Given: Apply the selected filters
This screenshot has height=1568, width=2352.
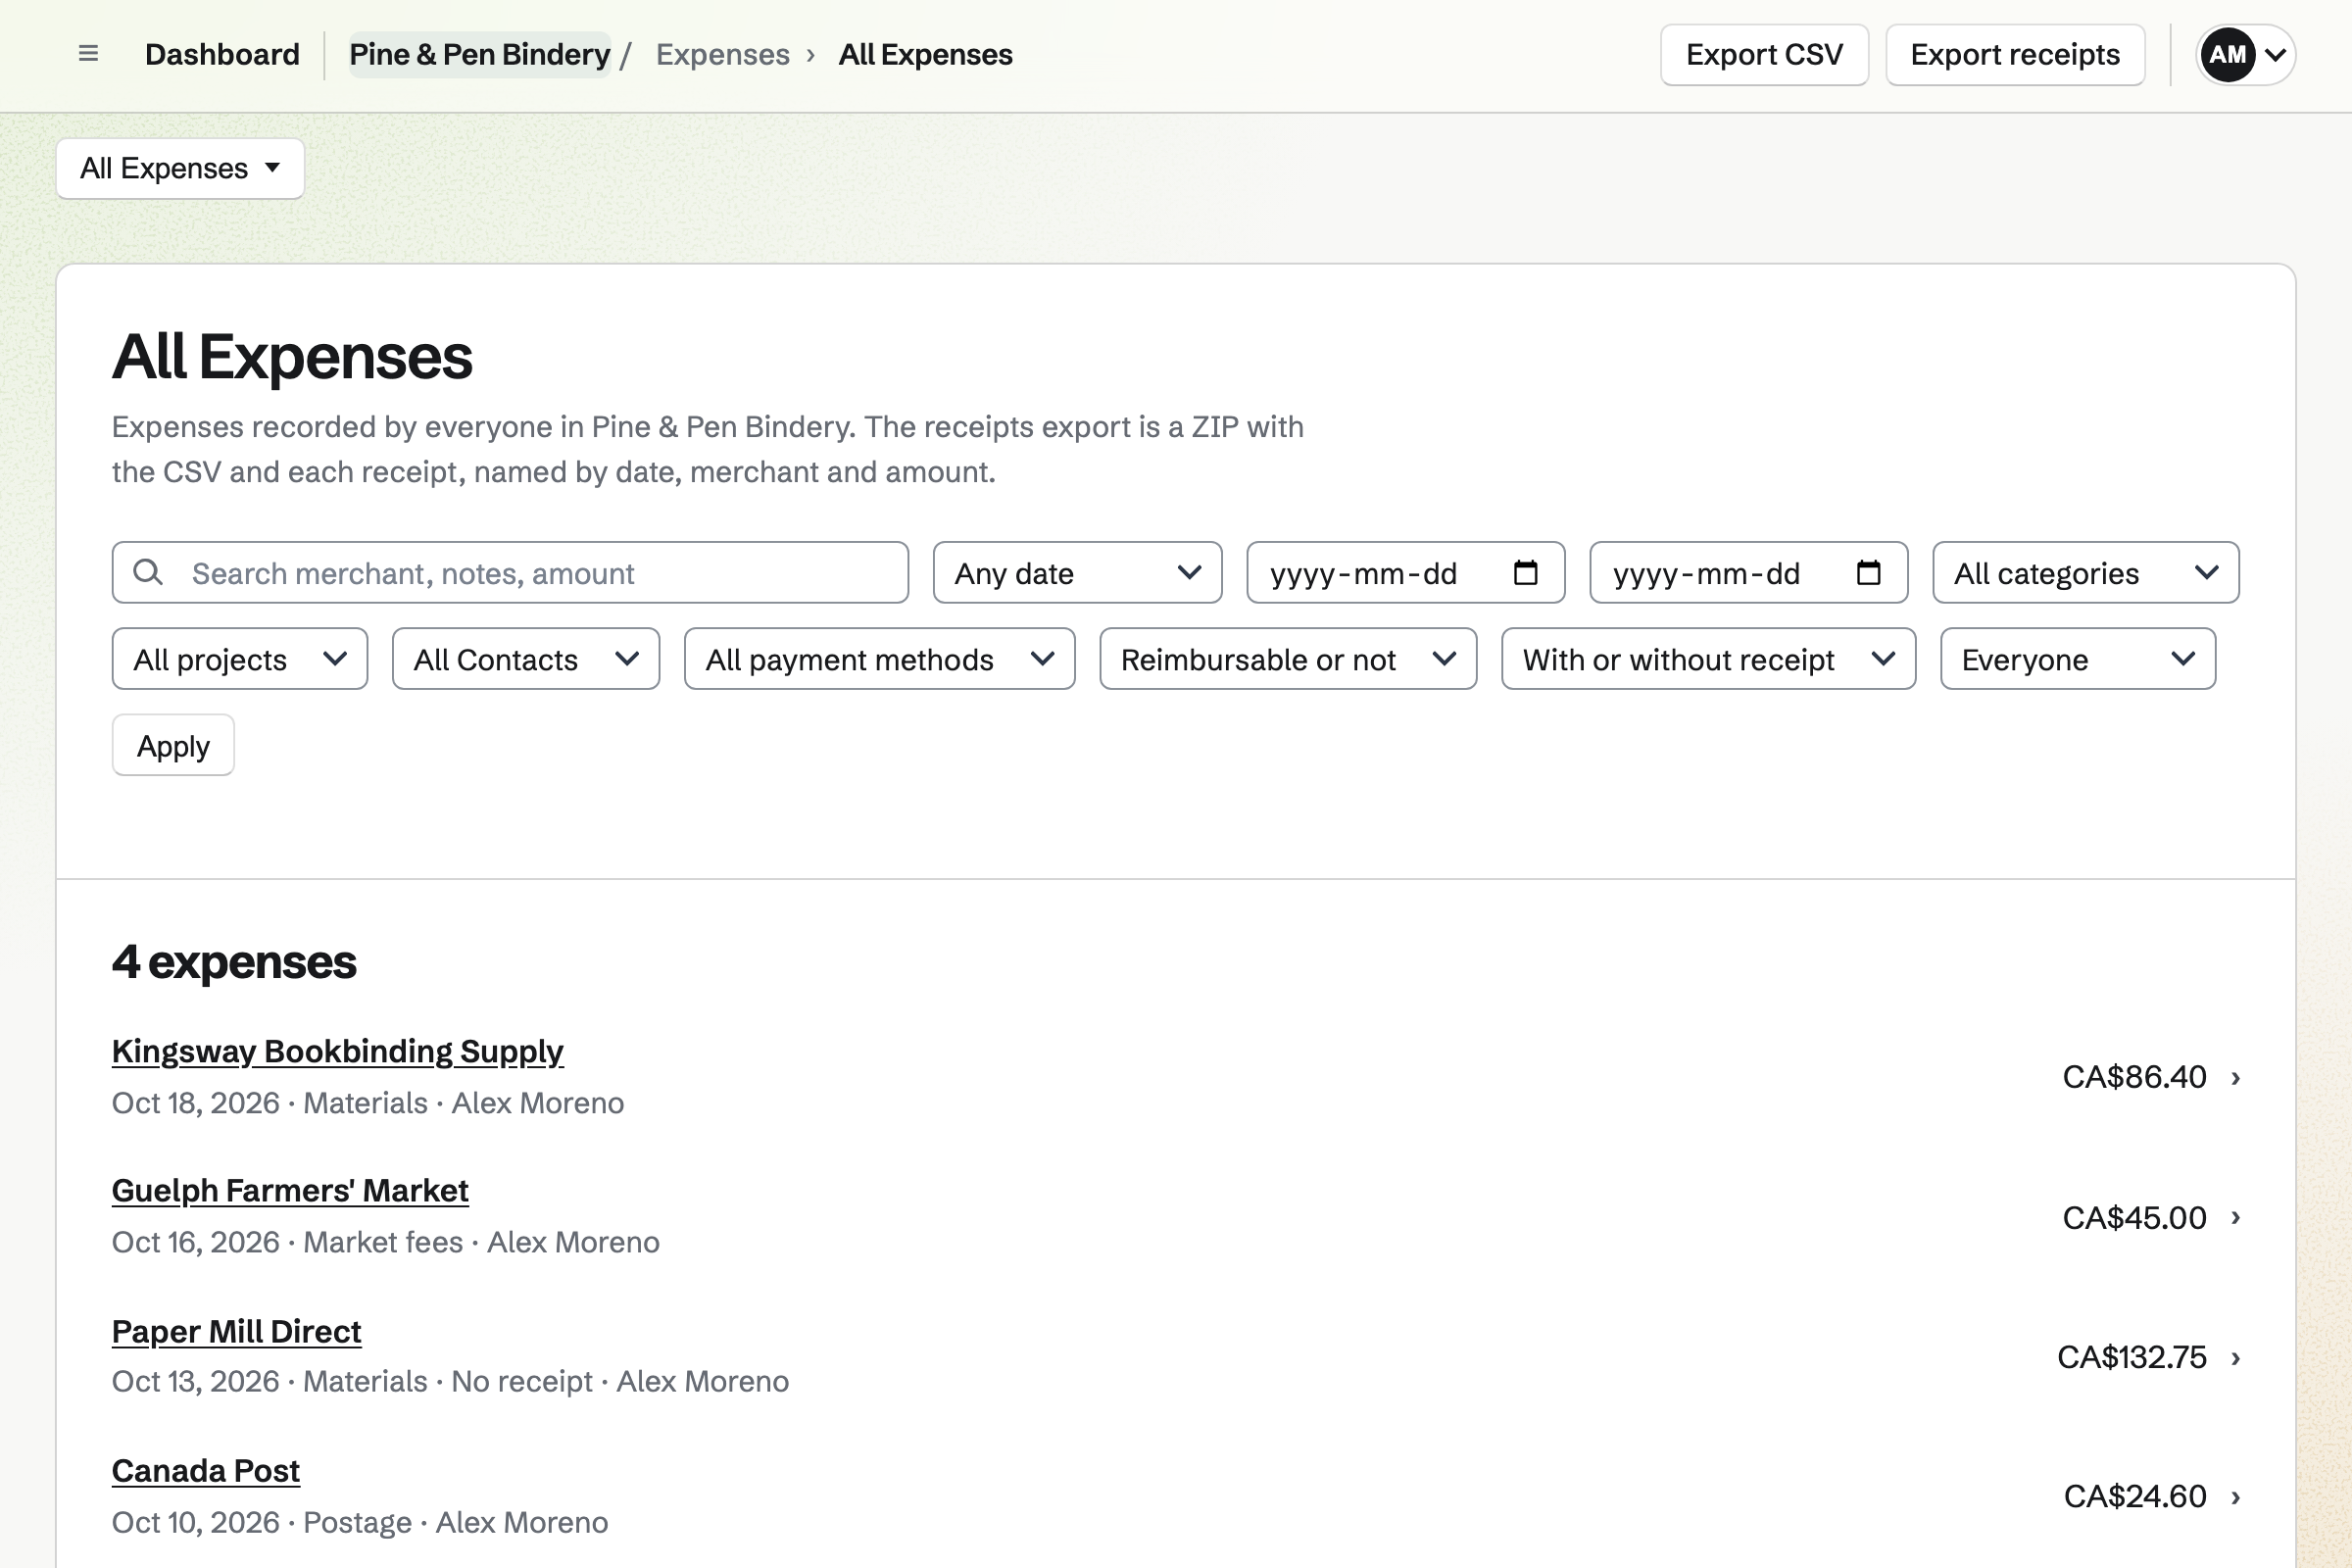Looking at the screenshot, I should click(173, 745).
